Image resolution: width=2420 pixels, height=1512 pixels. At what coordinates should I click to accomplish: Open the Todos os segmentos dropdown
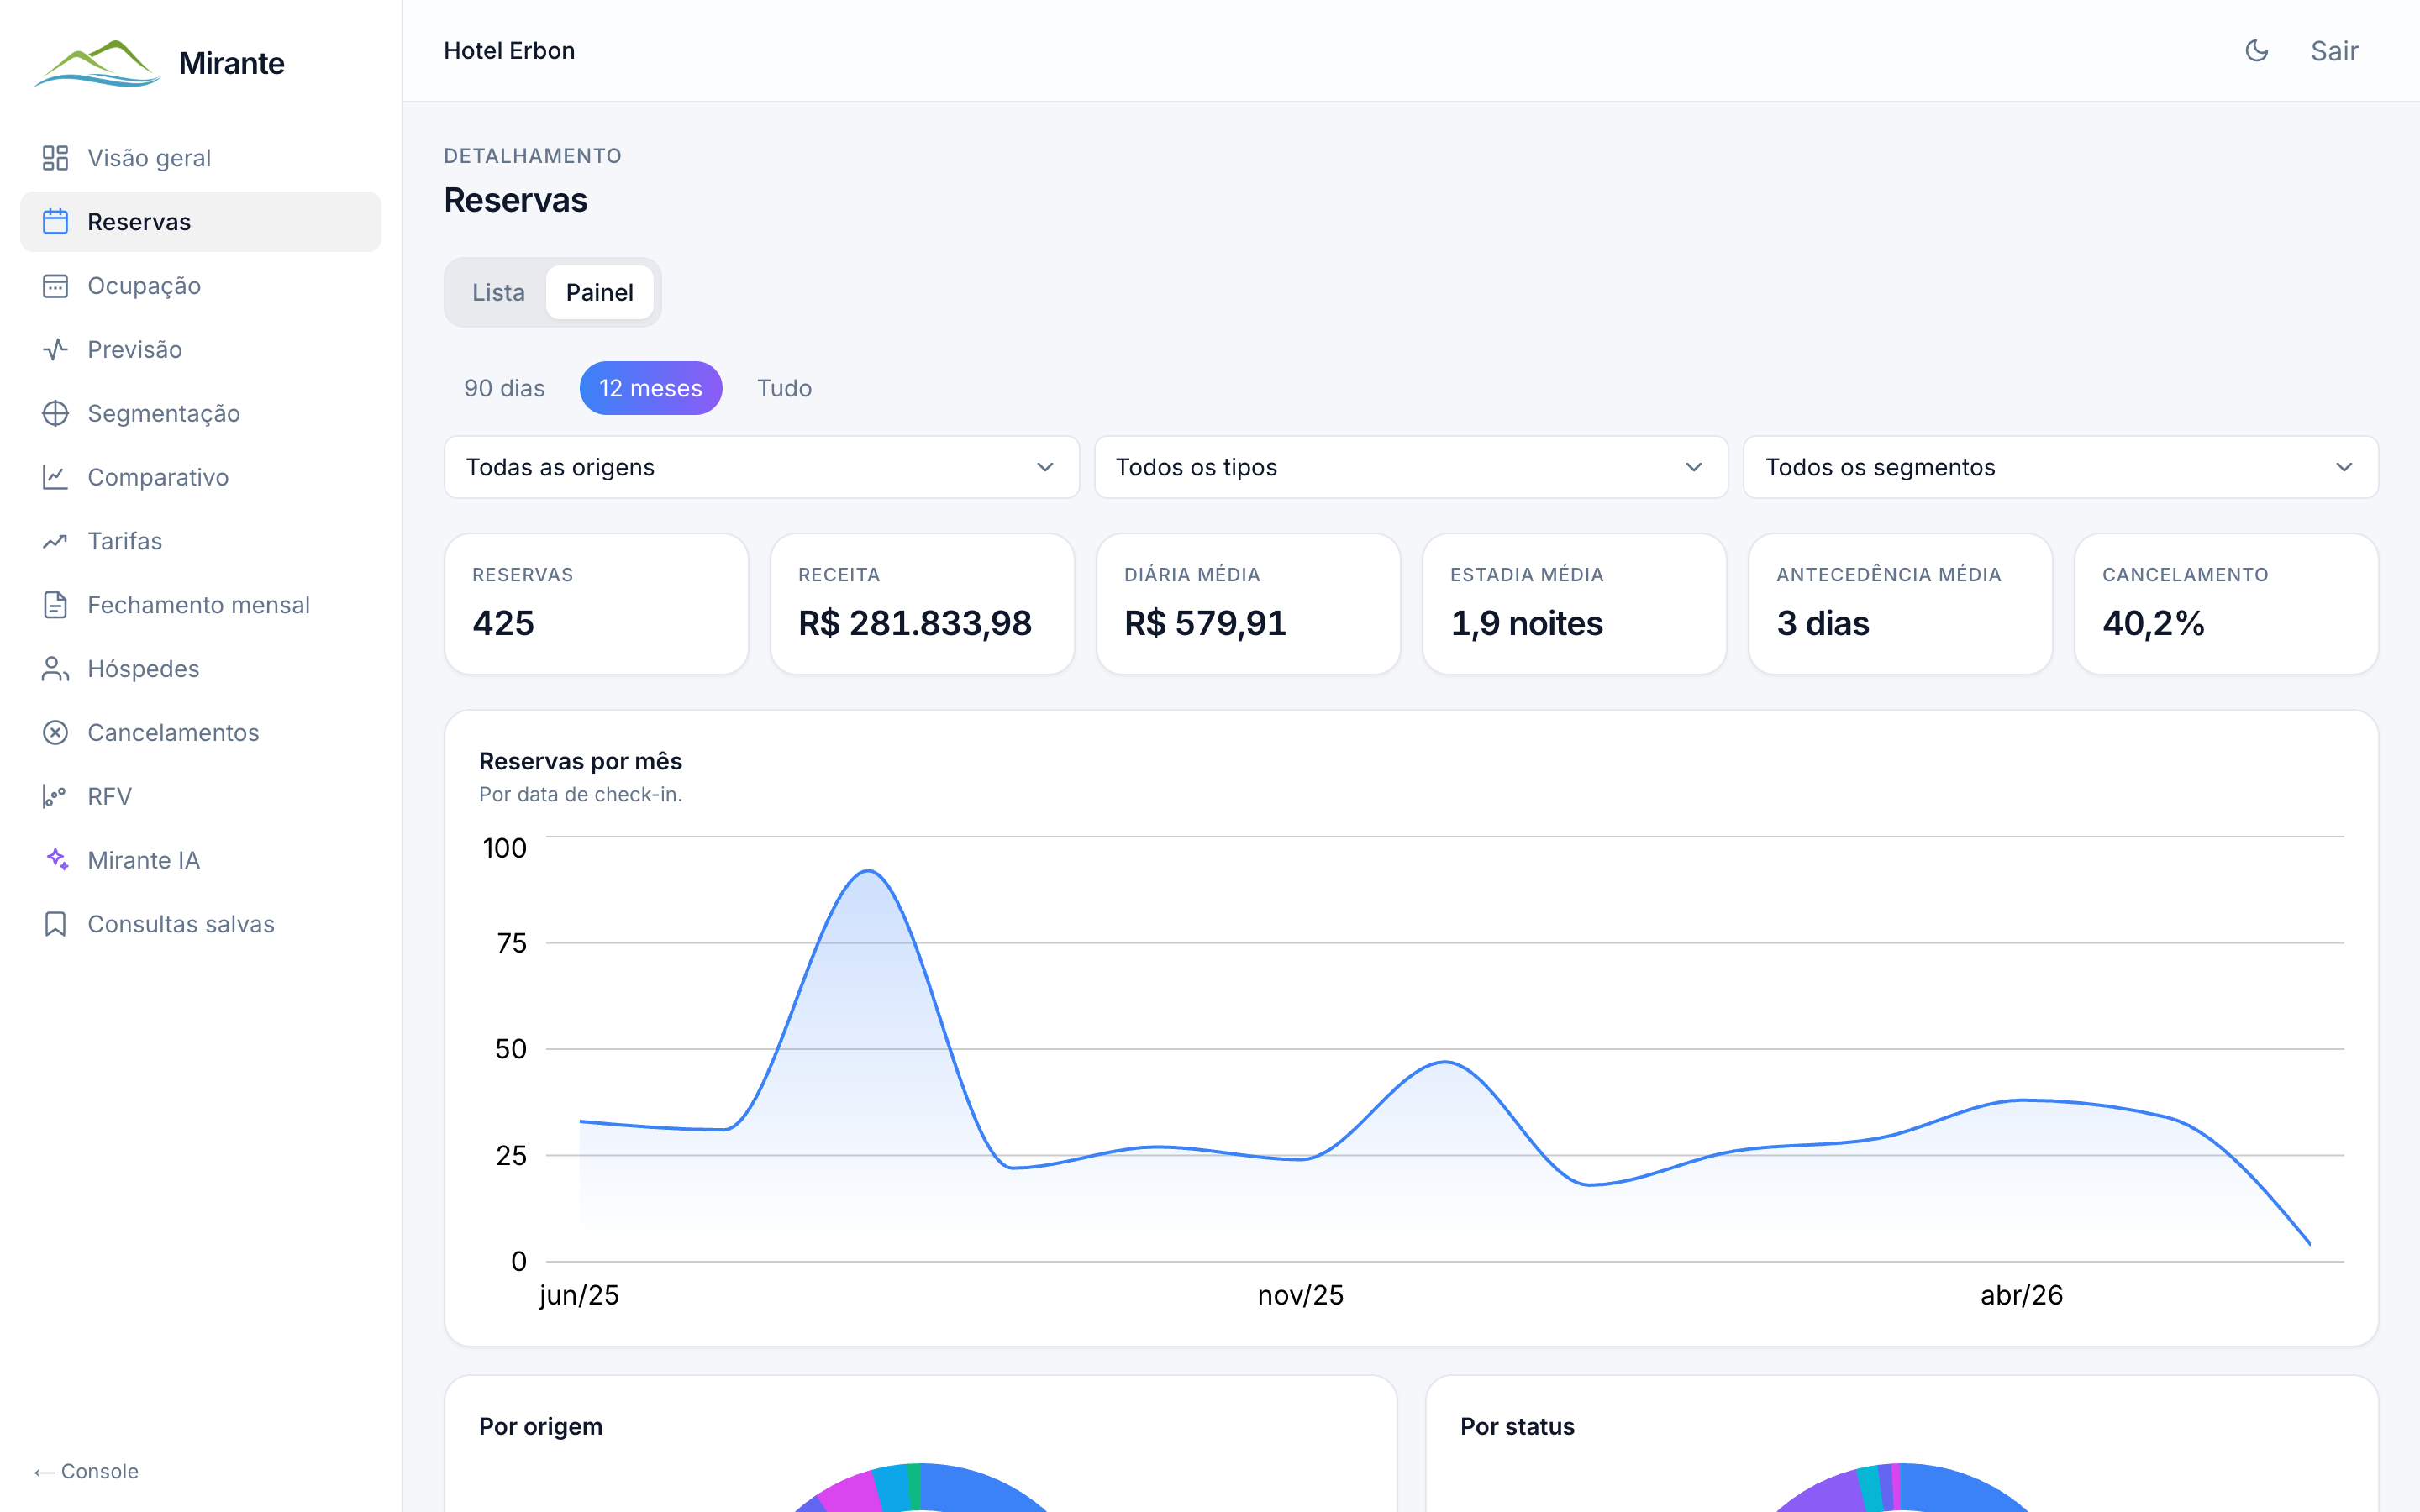coord(2061,467)
